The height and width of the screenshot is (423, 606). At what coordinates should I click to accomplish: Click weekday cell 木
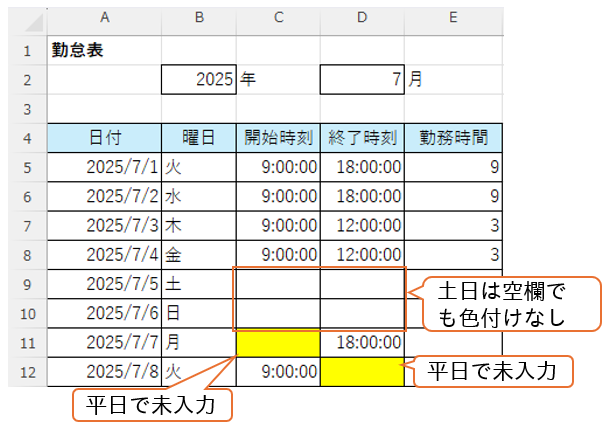(x=199, y=226)
